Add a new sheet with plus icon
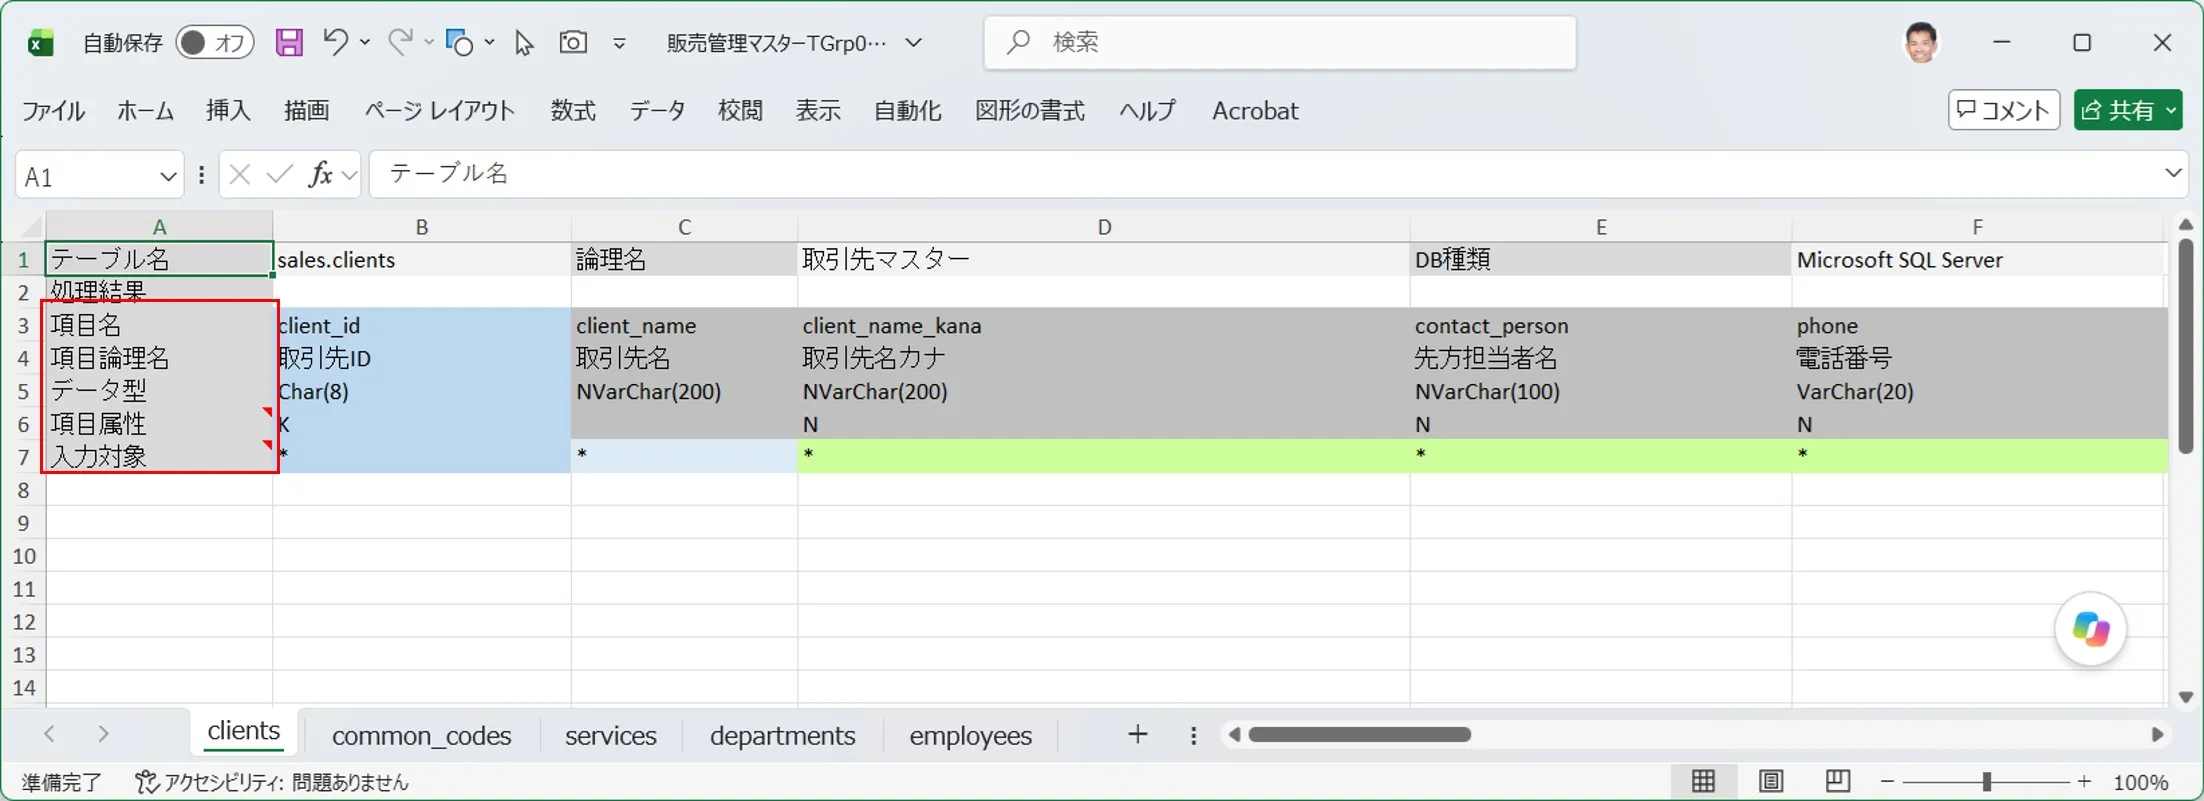2204x801 pixels. (1137, 735)
